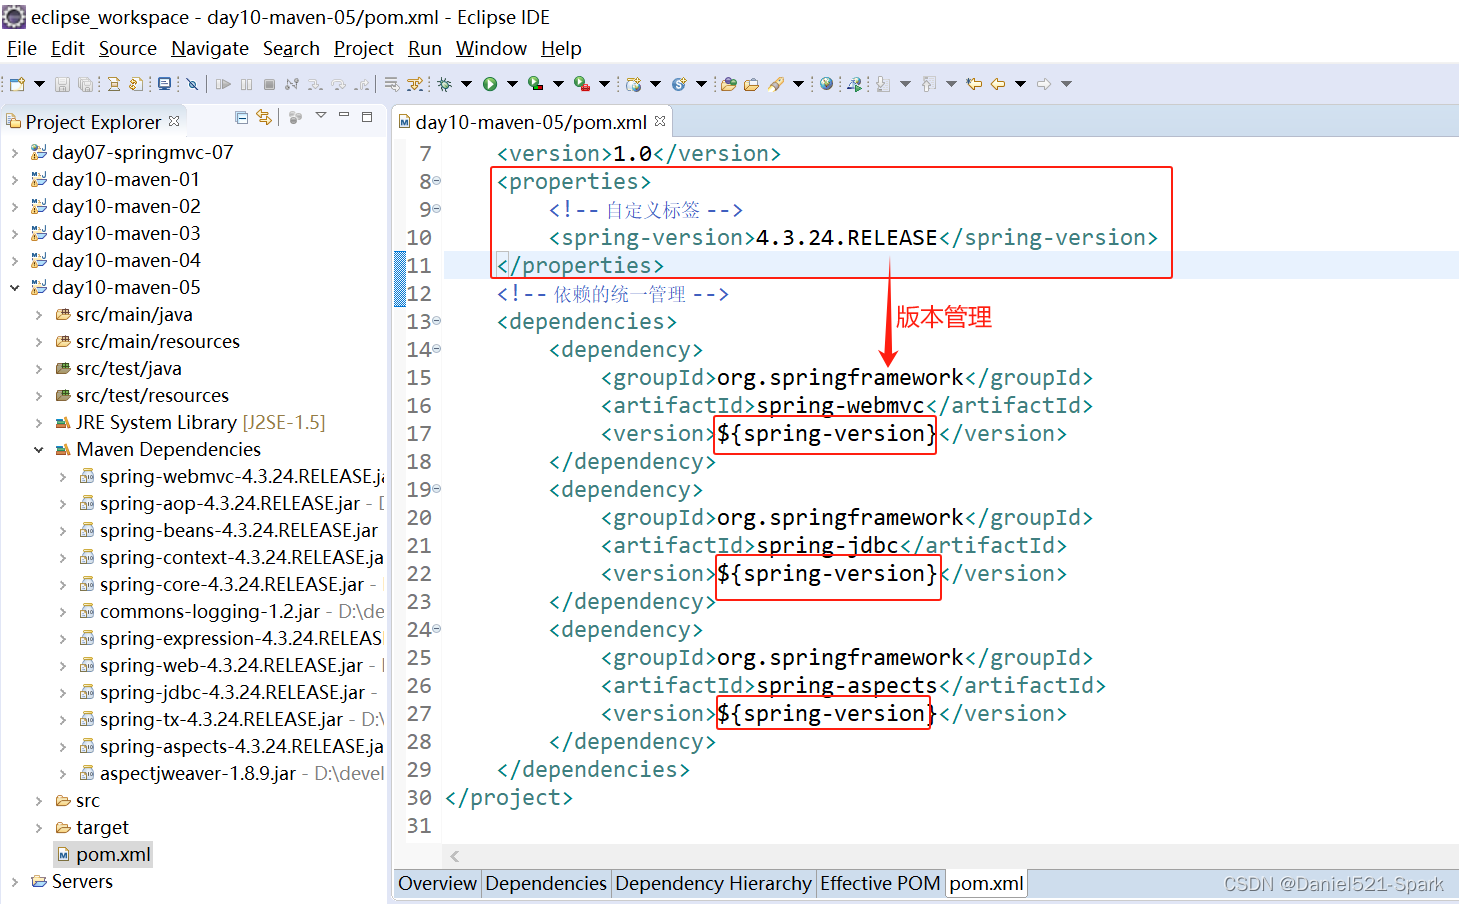Screen dimensions: 1459x904
Task: Open the New file dropdown arrow
Action: (x=39, y=84)
